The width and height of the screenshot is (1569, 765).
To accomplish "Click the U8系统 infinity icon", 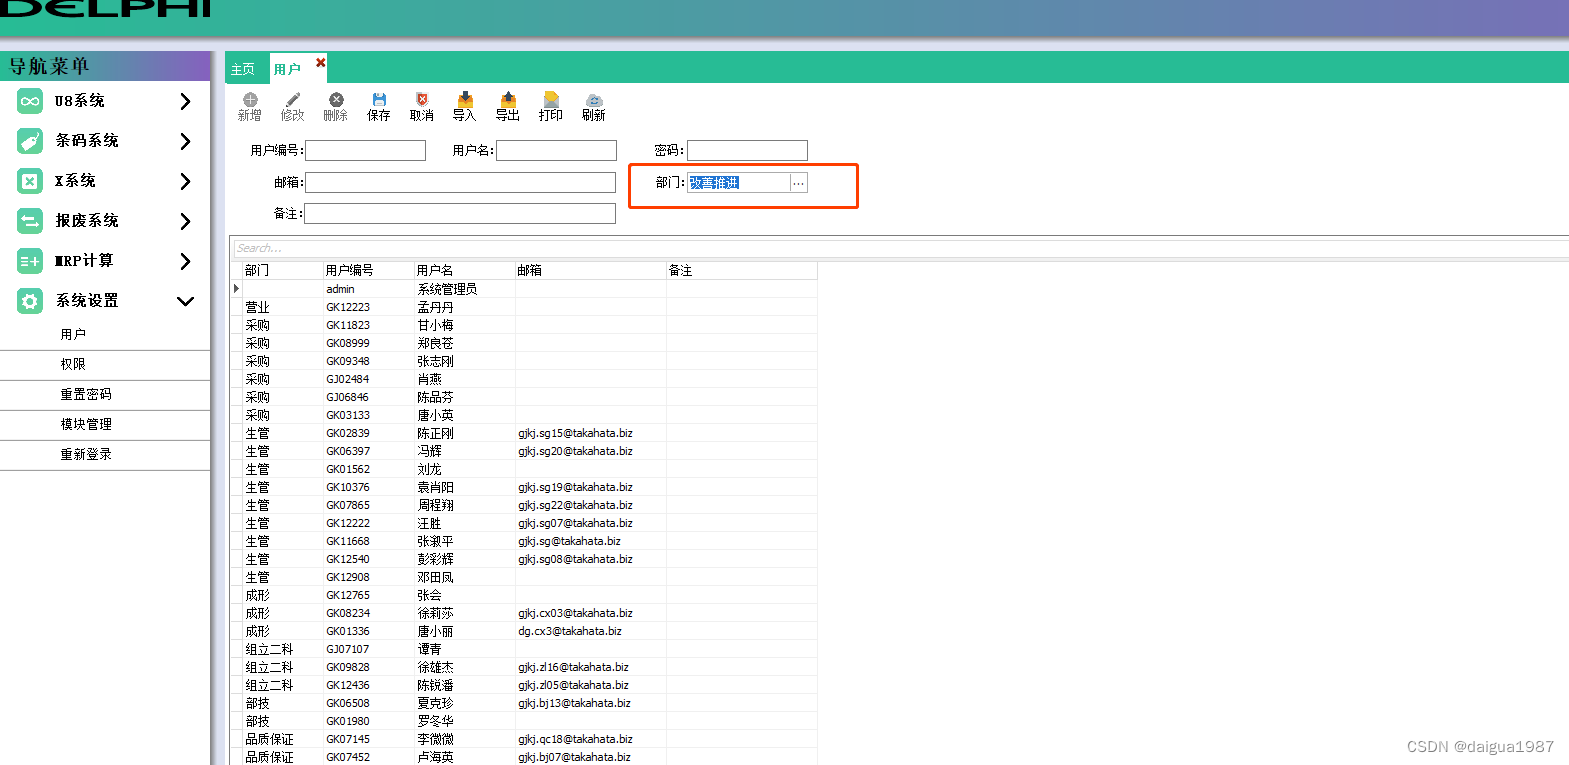I will [x=30, y=101].
